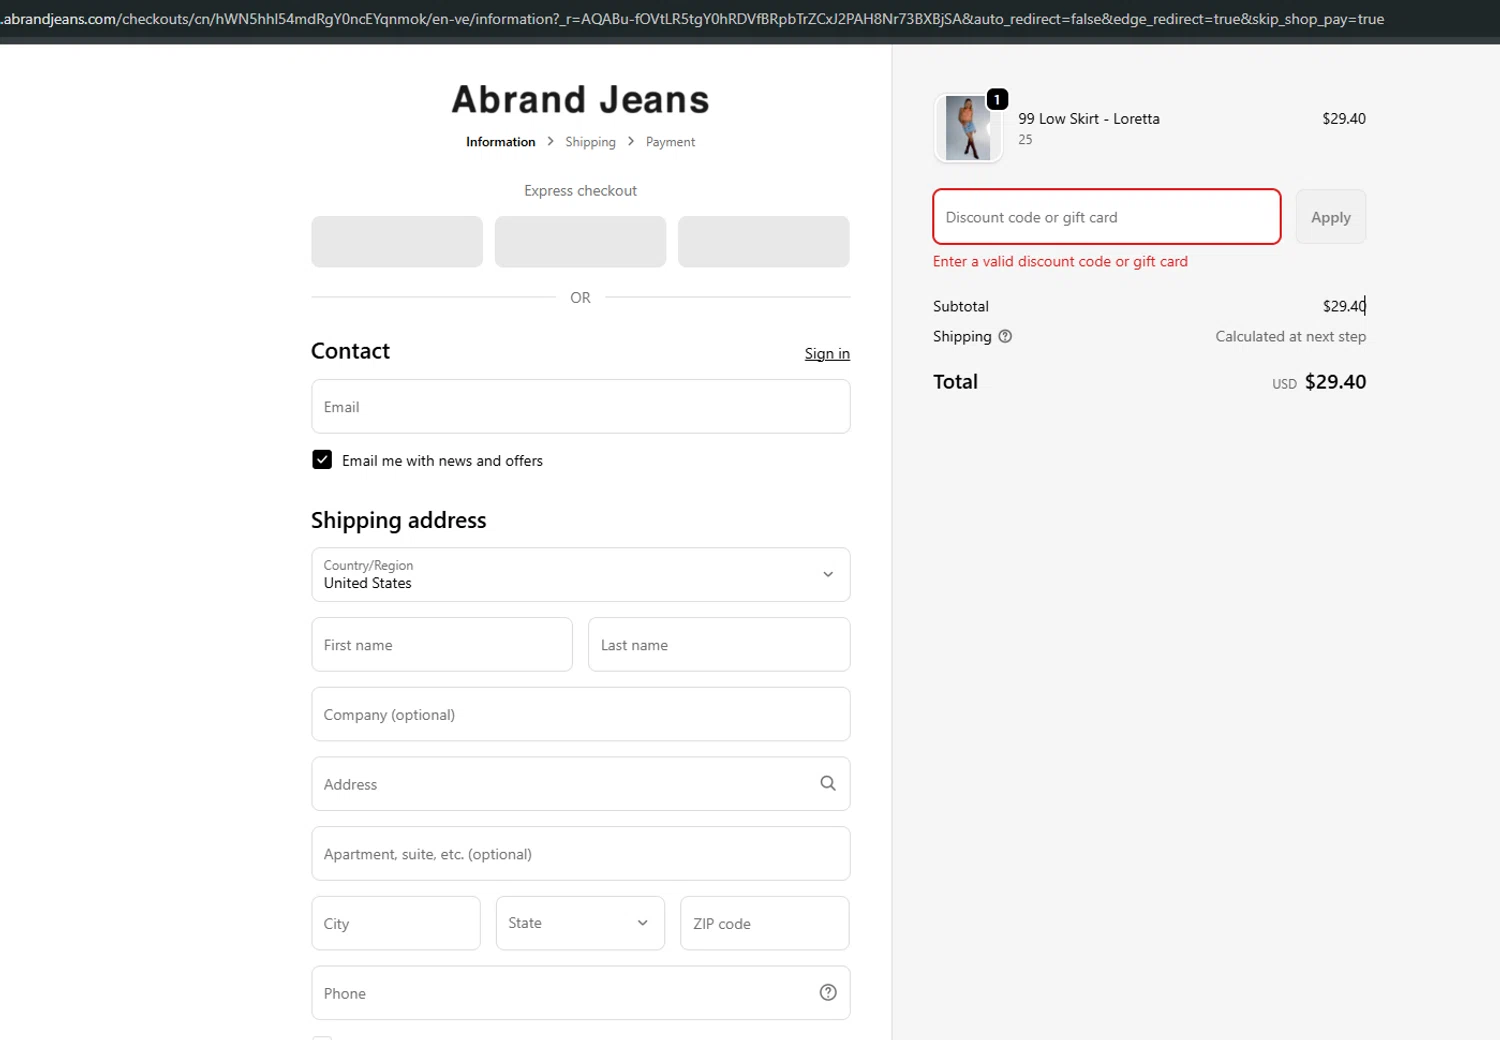Click the Shipping address heading
Image resolution: width=1500 pixels, height=1040 pixels.
(398, 520)
